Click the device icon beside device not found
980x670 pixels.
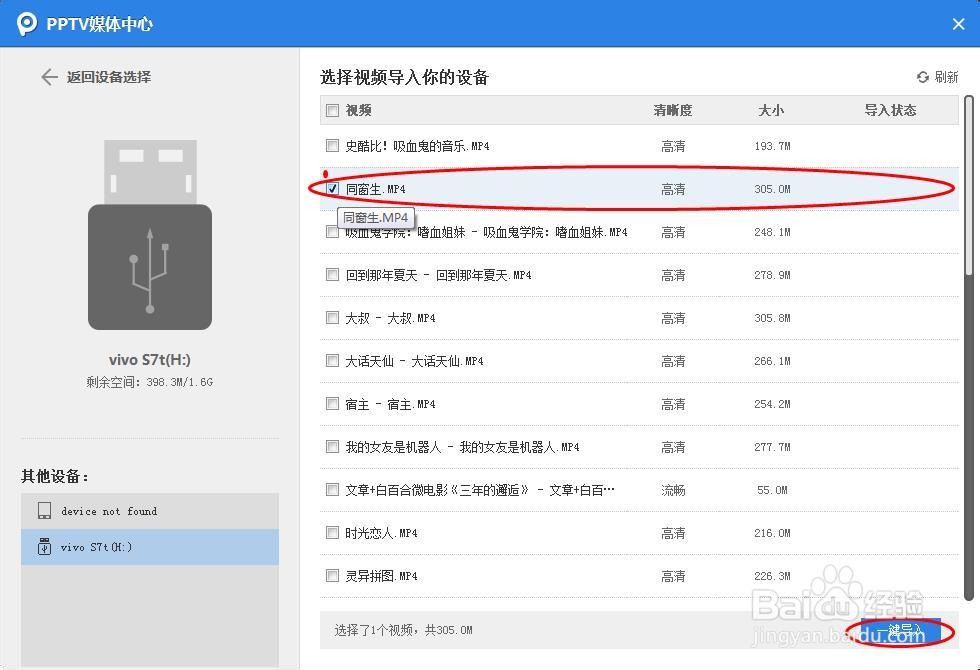pyautogui.click(x=44, y=510)
